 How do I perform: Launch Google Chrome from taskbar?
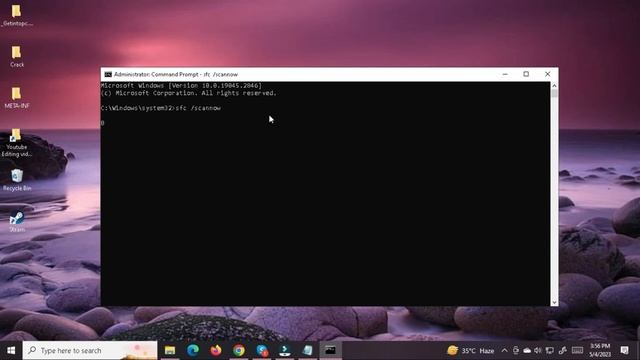pos(239,350)
